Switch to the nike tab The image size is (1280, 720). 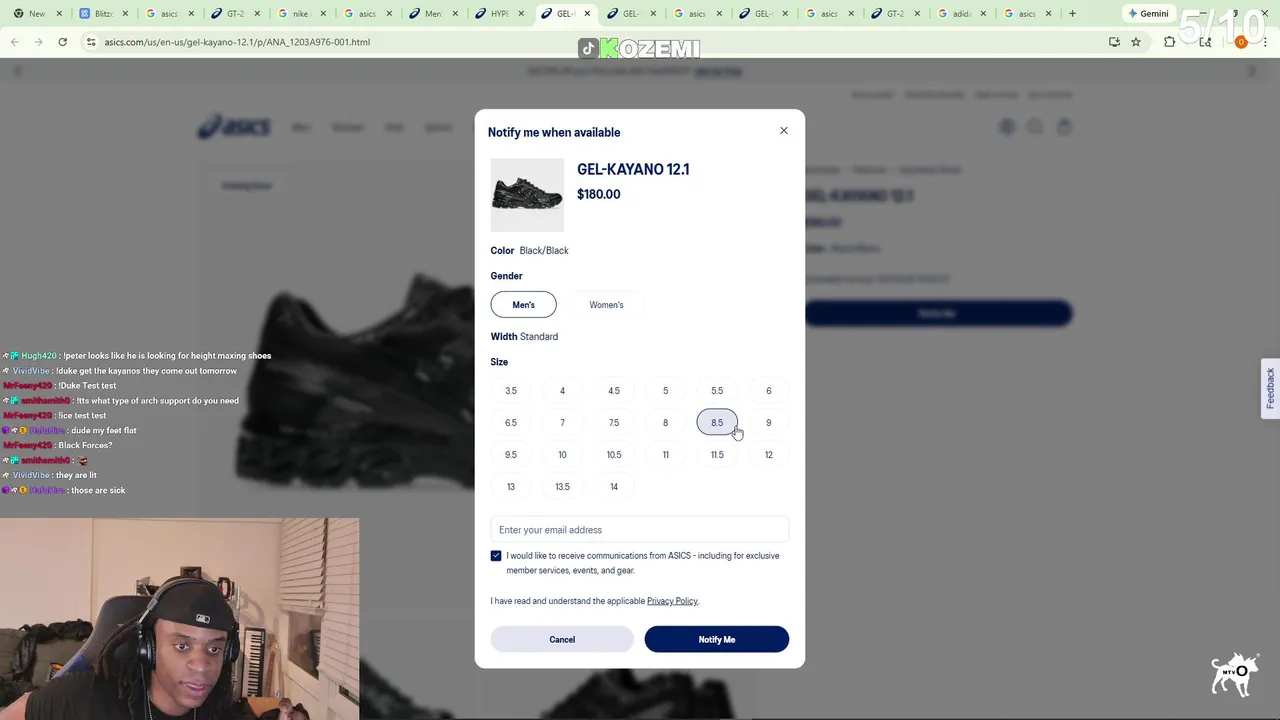click(299, 14)
